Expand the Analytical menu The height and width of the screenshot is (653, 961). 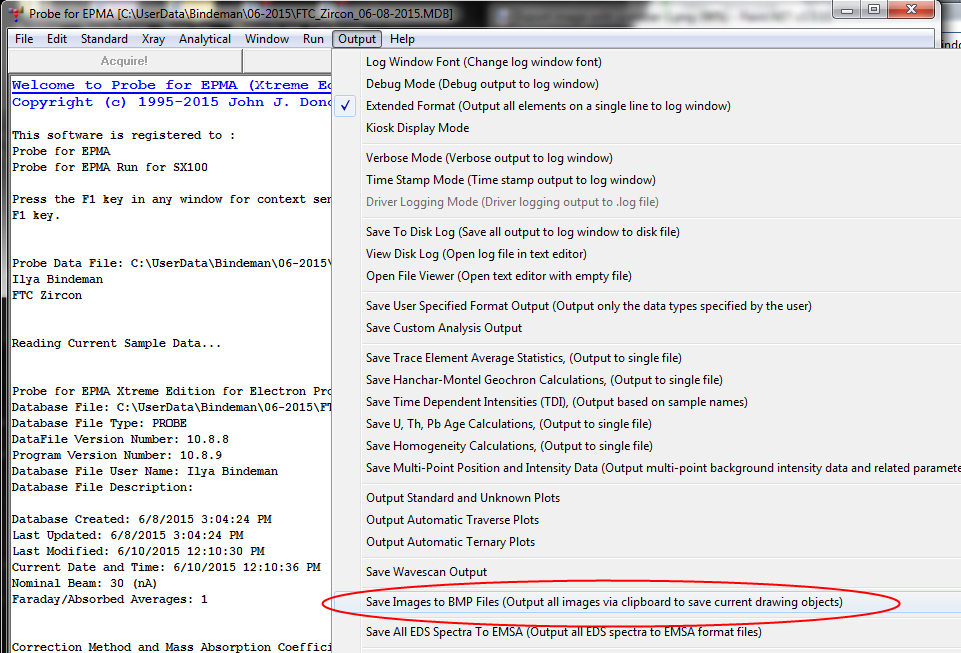pos(219,39)
